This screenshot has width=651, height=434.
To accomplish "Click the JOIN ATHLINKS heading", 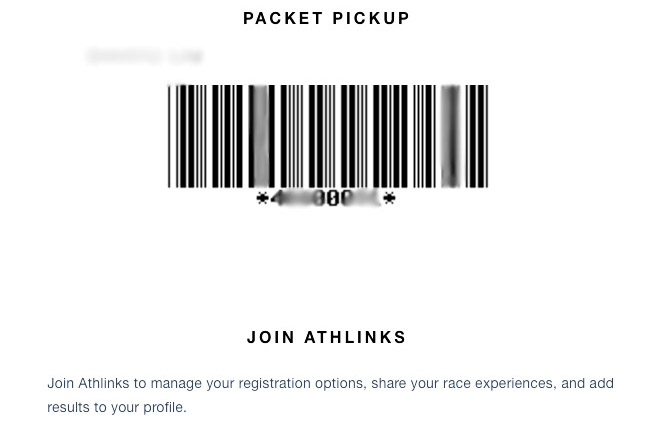I will (x=326, y=338).
